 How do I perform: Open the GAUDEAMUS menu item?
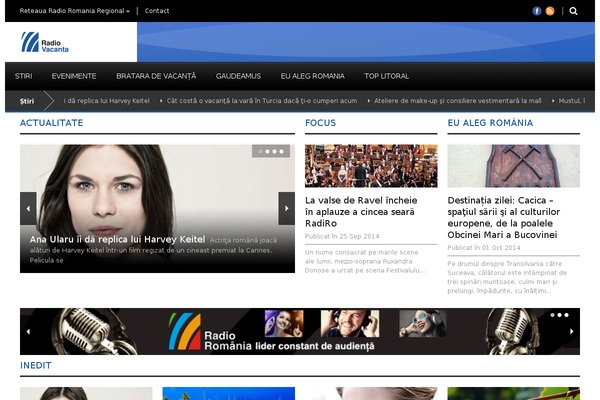coord(238,76)
